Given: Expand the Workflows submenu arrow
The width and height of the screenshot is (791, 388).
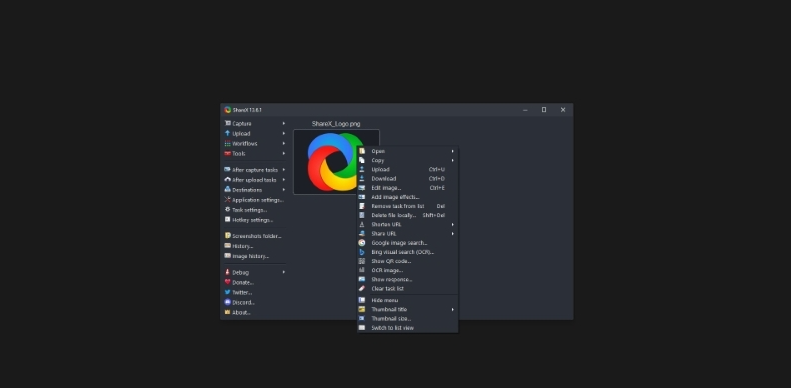Looking at the screenshot, I should (284, 144).
